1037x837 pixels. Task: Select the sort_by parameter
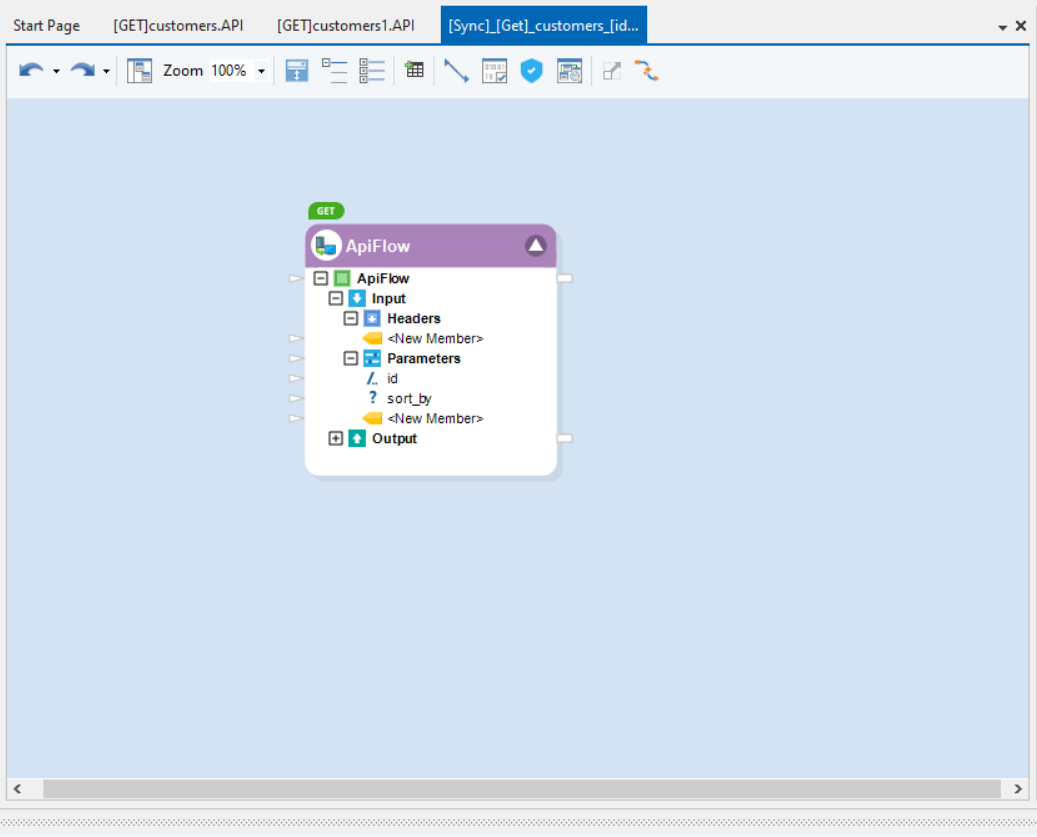pos(409,399)
